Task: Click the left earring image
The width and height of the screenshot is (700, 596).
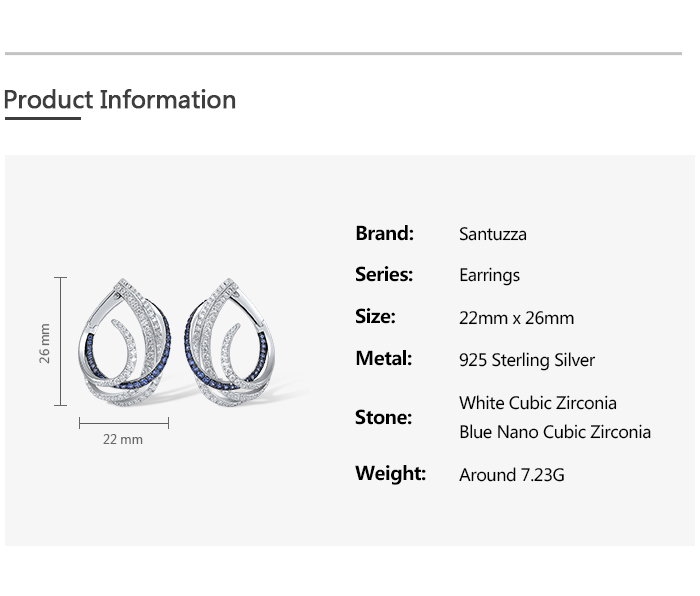Action: [x=123, y=342]
